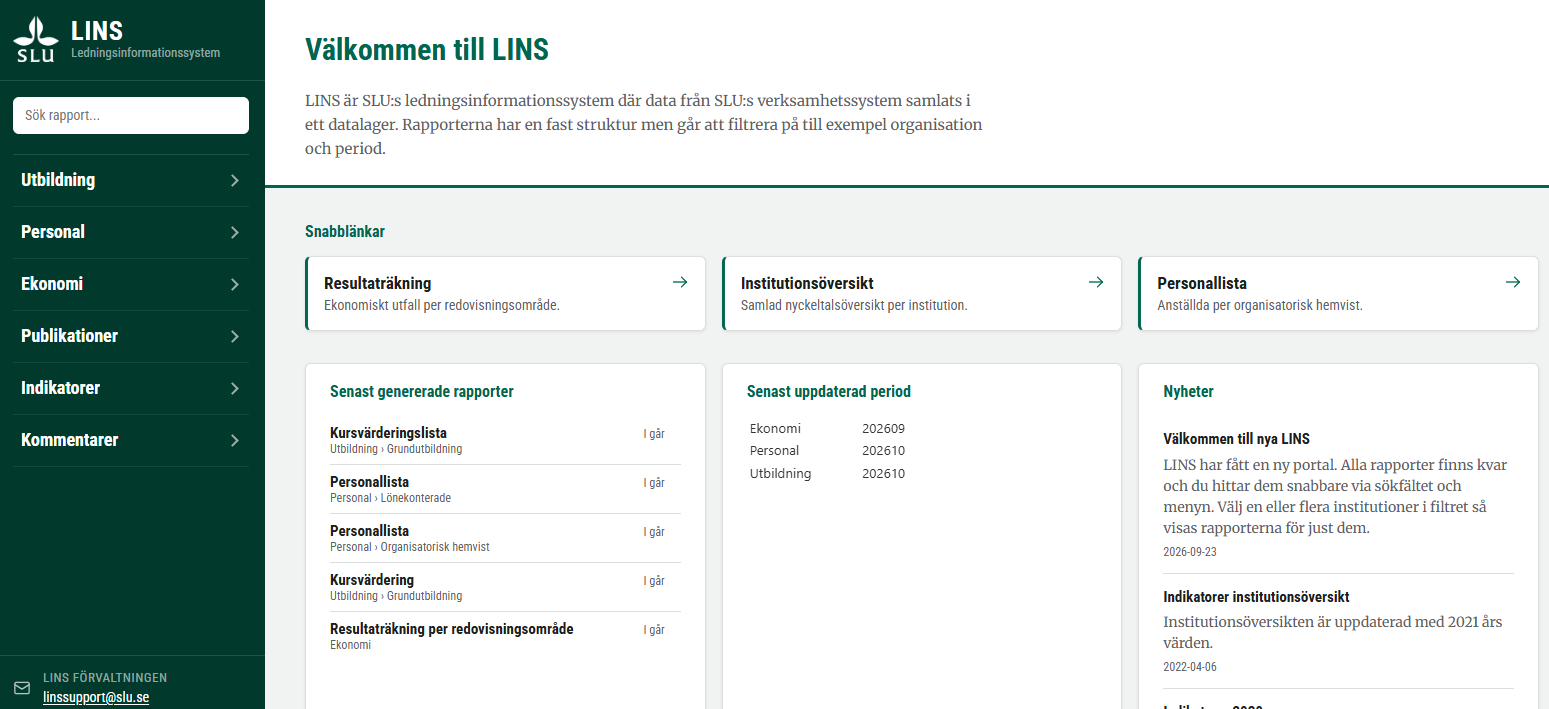Click the 'LINS FÖRVALTNINGEN' footer label
The width and height of the screenshot is (1549, 709).
coord(105,678)
